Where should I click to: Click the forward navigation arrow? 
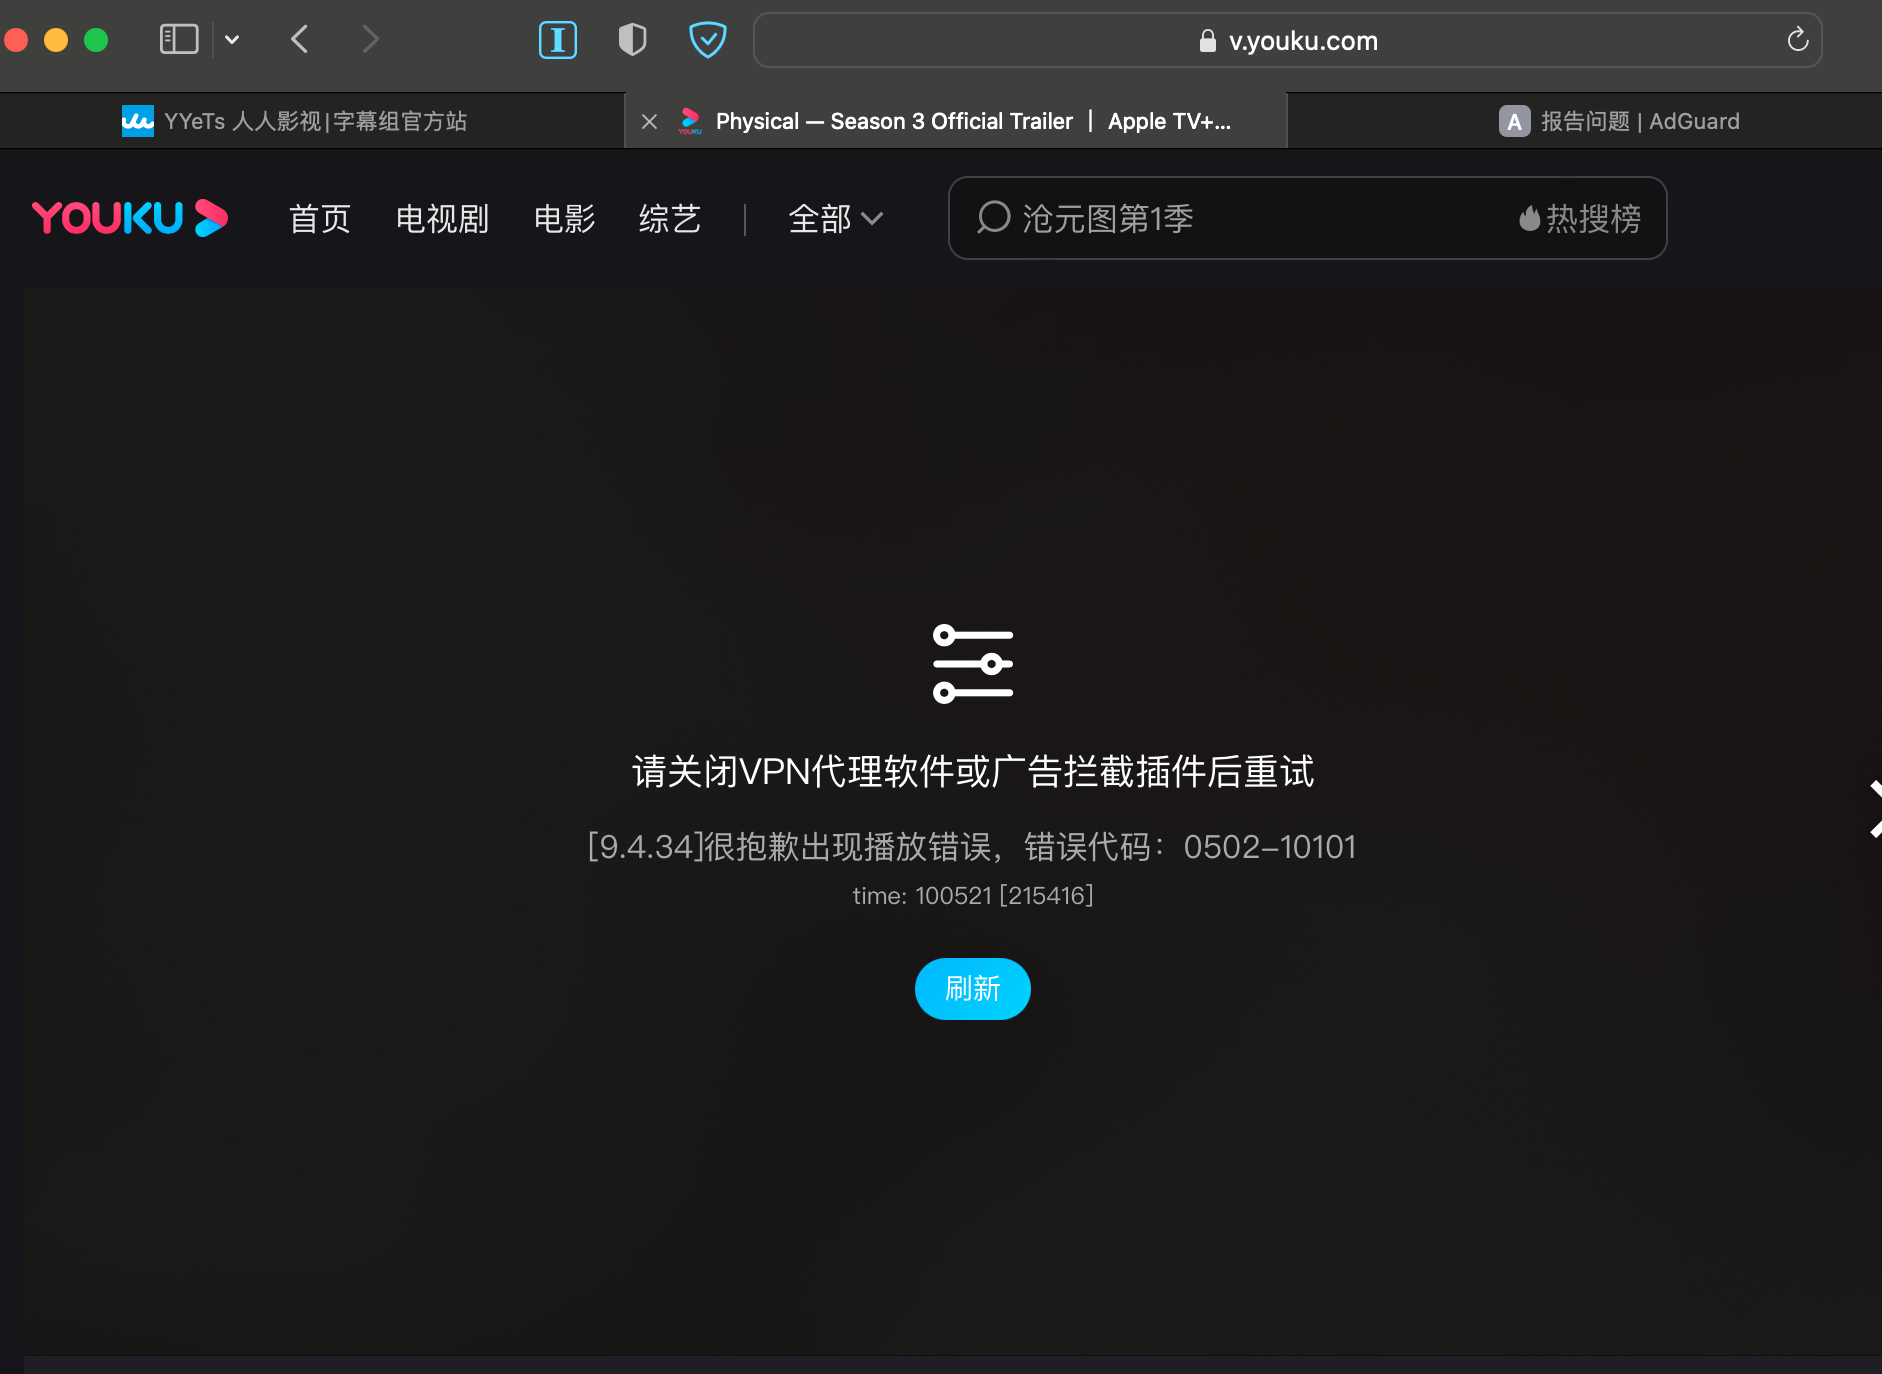370,39
